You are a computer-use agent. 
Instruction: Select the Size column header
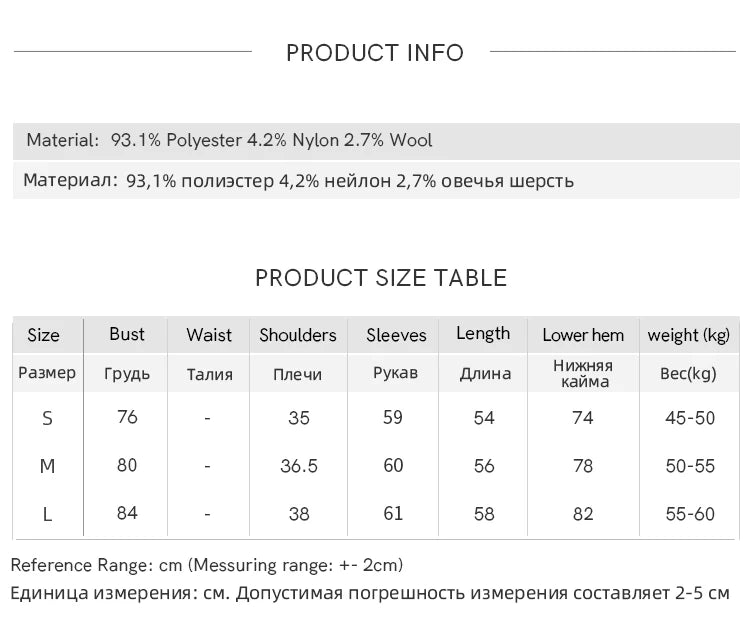coord(44,335)
